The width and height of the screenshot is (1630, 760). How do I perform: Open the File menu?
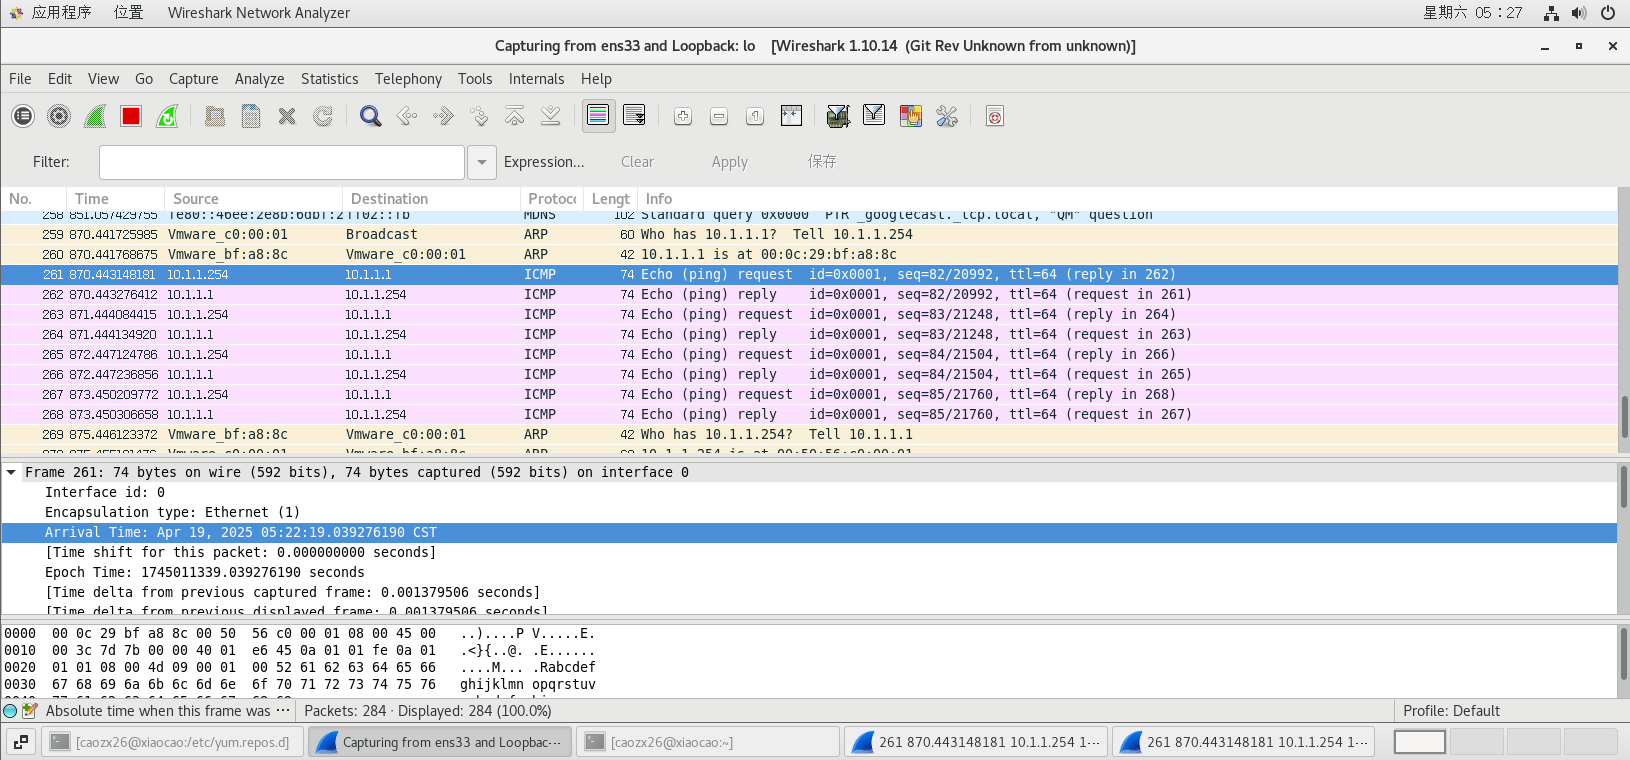(20, 79)
